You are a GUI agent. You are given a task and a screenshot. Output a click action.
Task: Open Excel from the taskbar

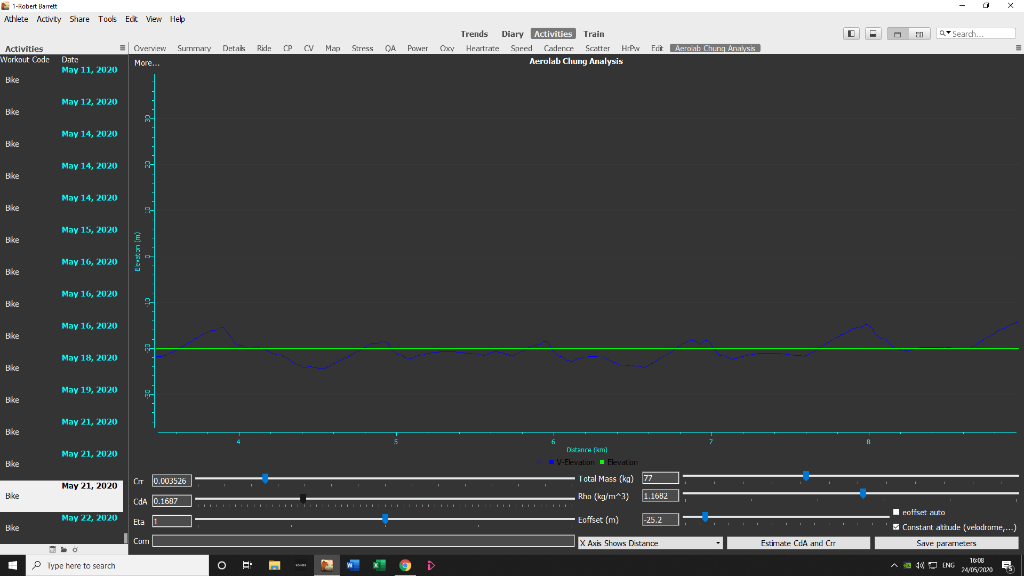click(x=378, y=565)
